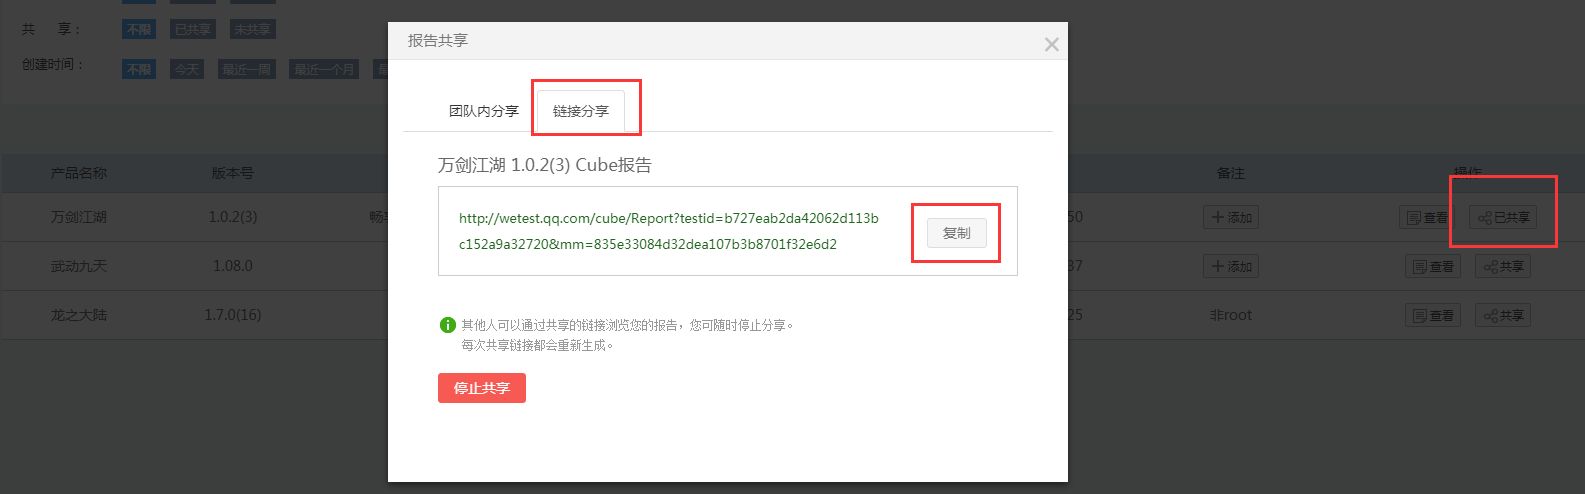
Task: Filter sharing status by 未共享
Action: (252, 30)
